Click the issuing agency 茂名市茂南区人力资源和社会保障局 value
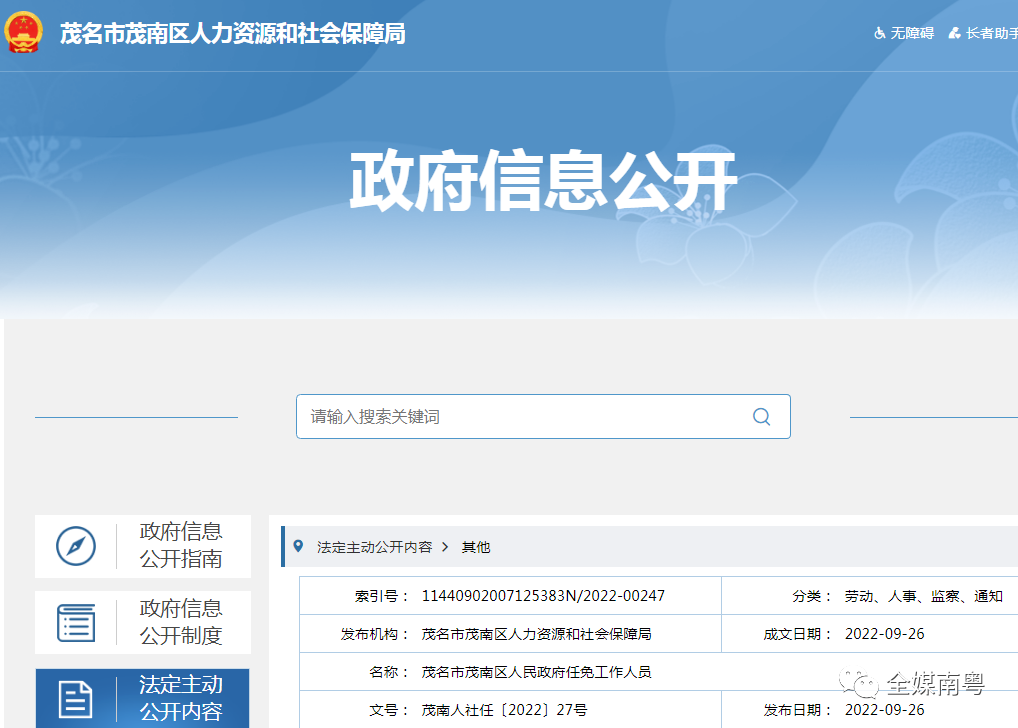The width and height of the screenshot is (1018, 728). point(536,634)
